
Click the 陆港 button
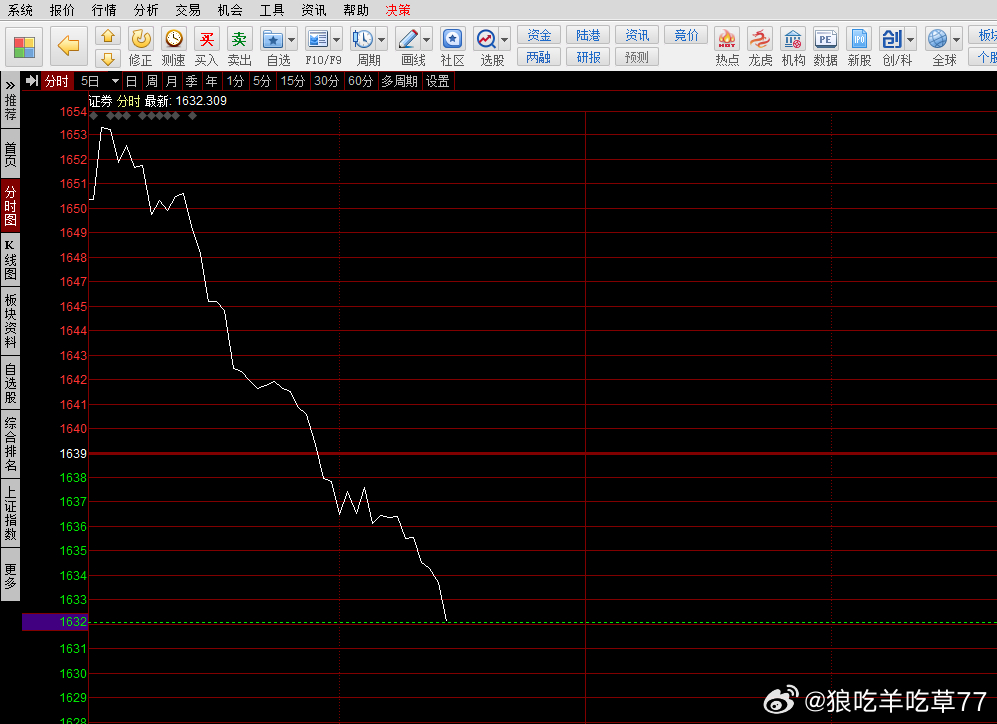click(x=588, y=35)
